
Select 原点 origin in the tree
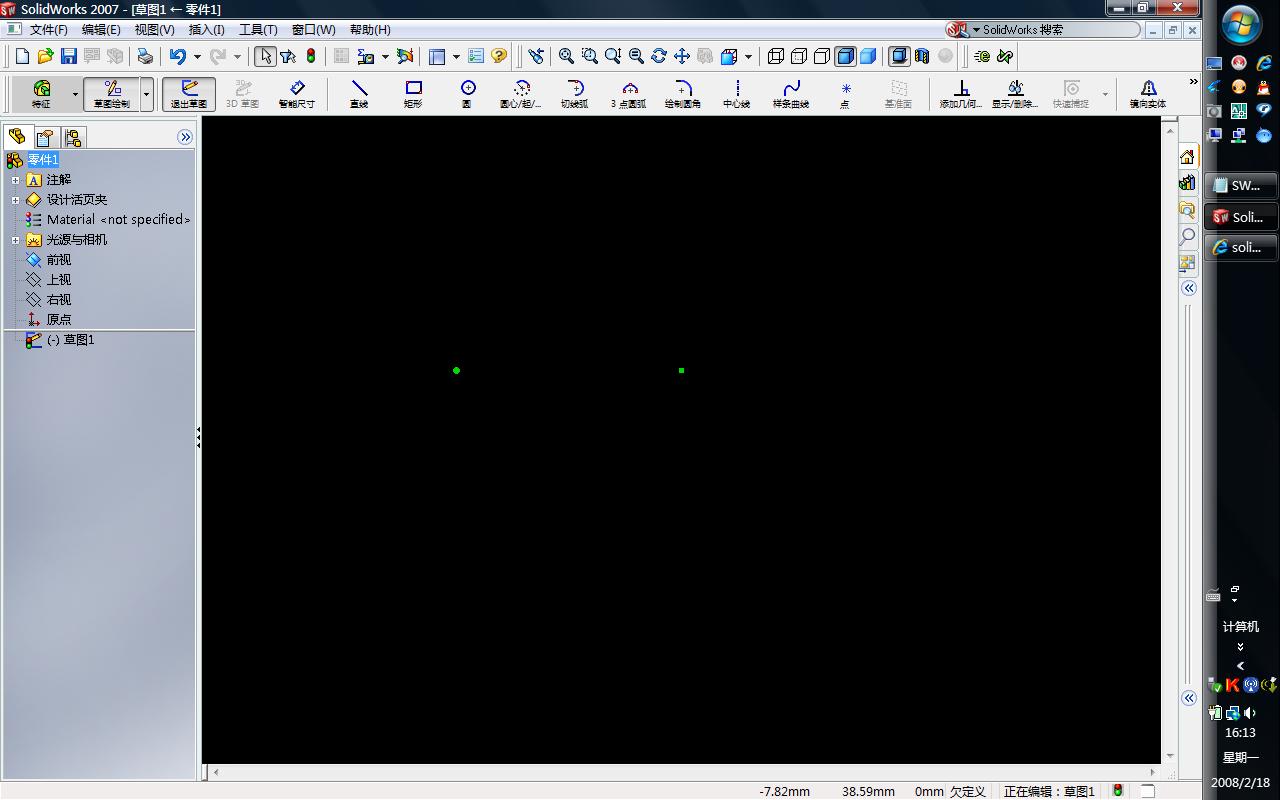tap(59, 320)
